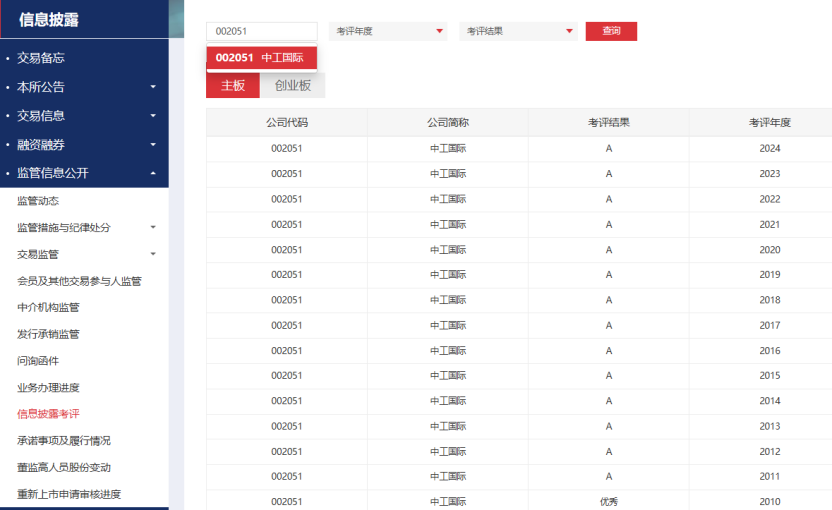Click the 查询 search button

(611, 31)
